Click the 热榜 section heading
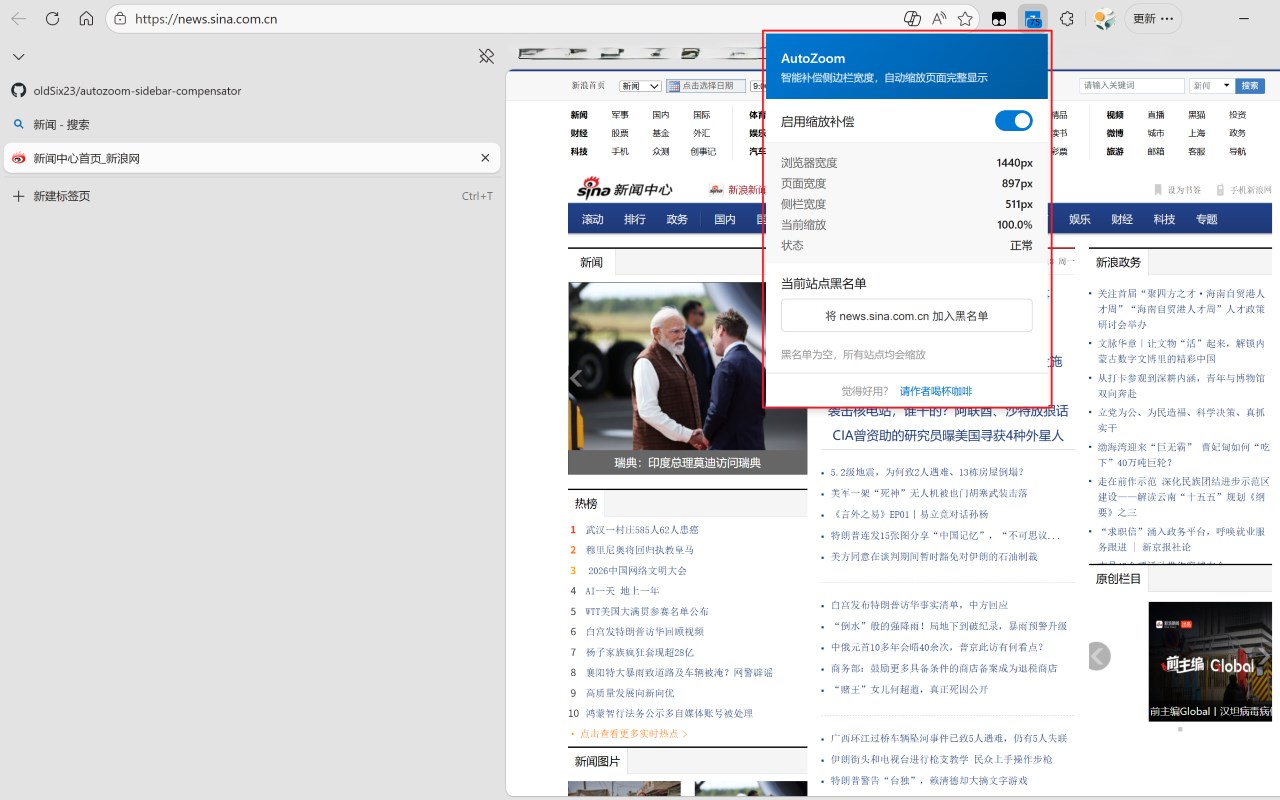Viewport: 1280px width, 800px height. 586,503
